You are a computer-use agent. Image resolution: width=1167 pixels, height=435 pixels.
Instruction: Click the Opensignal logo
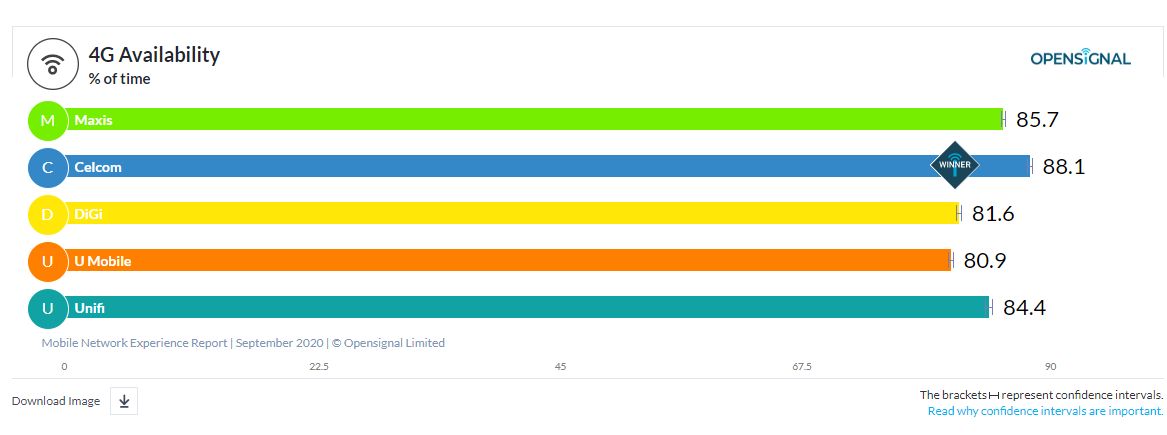click(x=1080, y=59)
